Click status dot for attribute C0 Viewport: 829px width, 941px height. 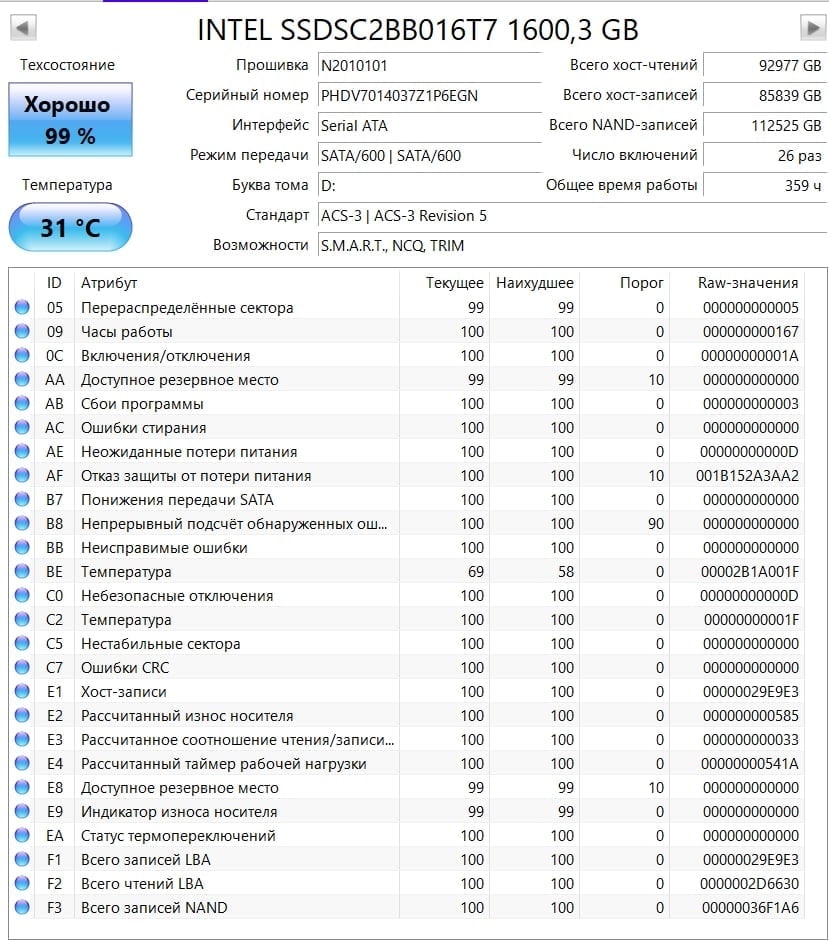pos(22,595)
